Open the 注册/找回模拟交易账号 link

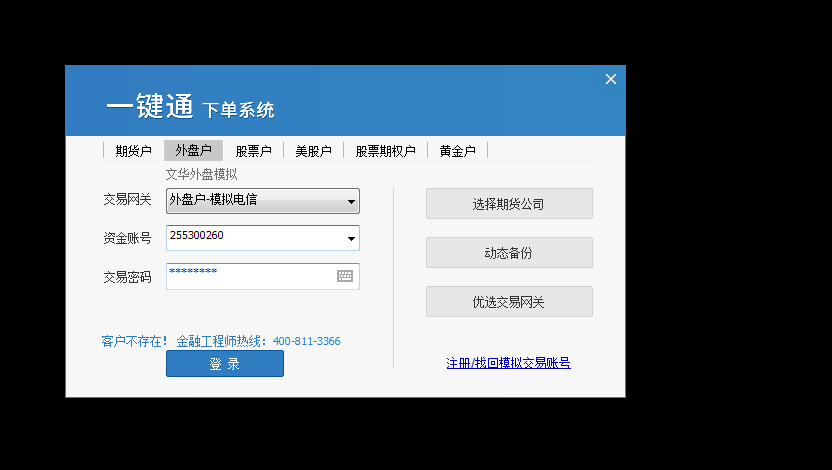[508, 363]
